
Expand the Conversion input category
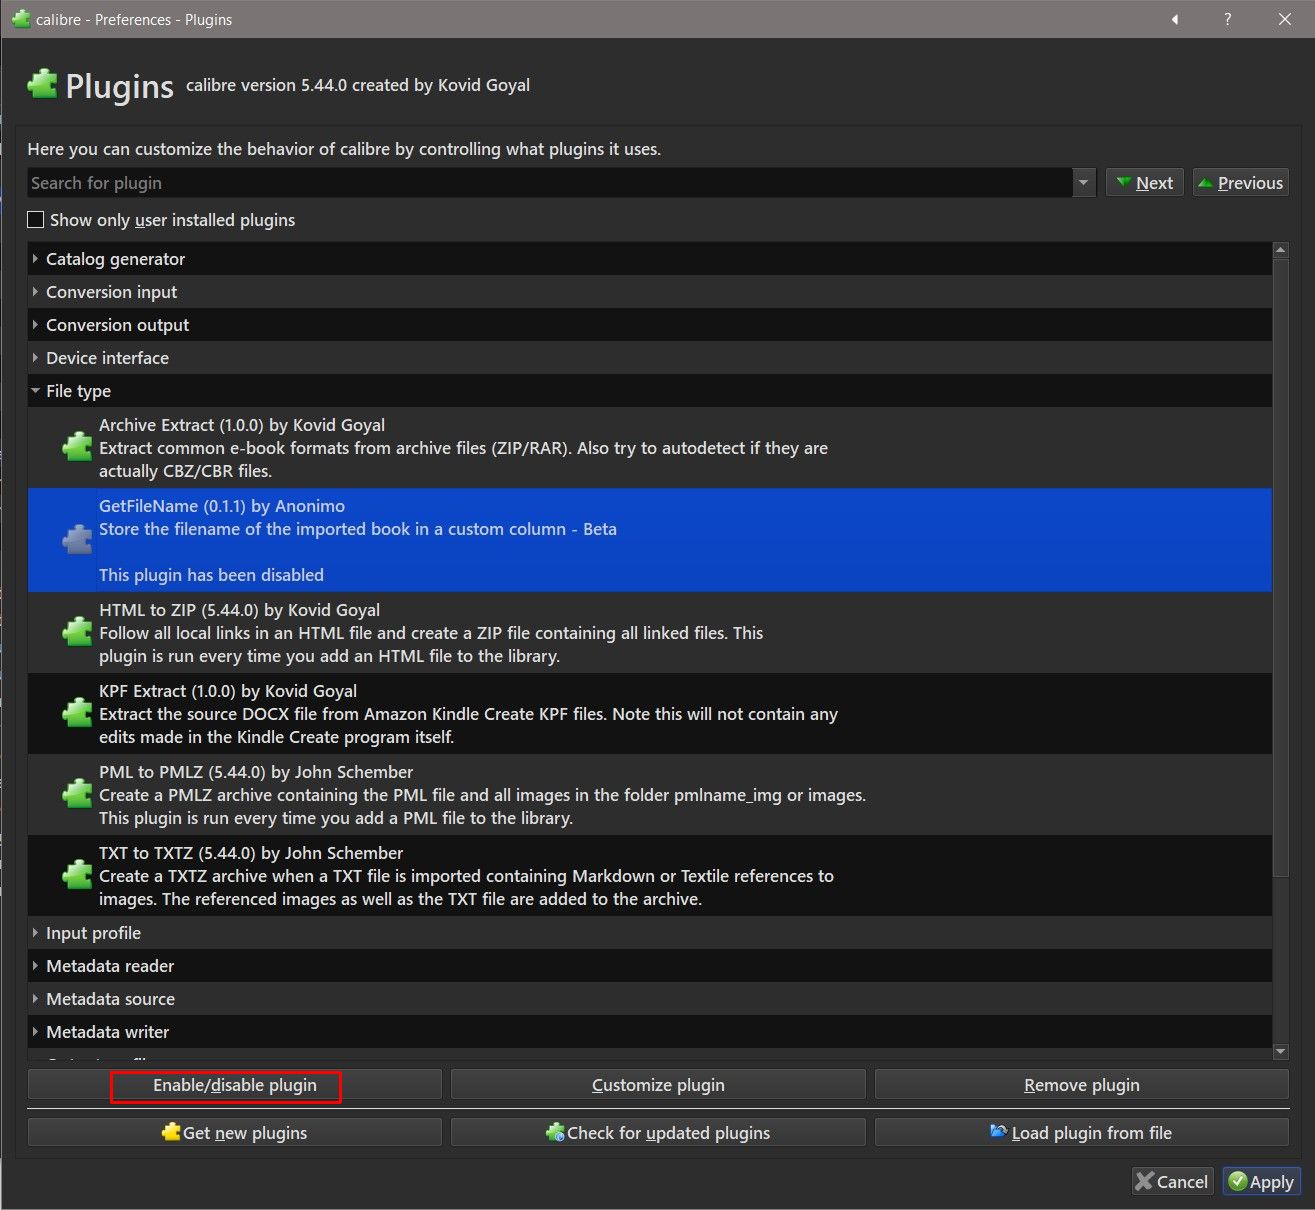coord(36,292)
